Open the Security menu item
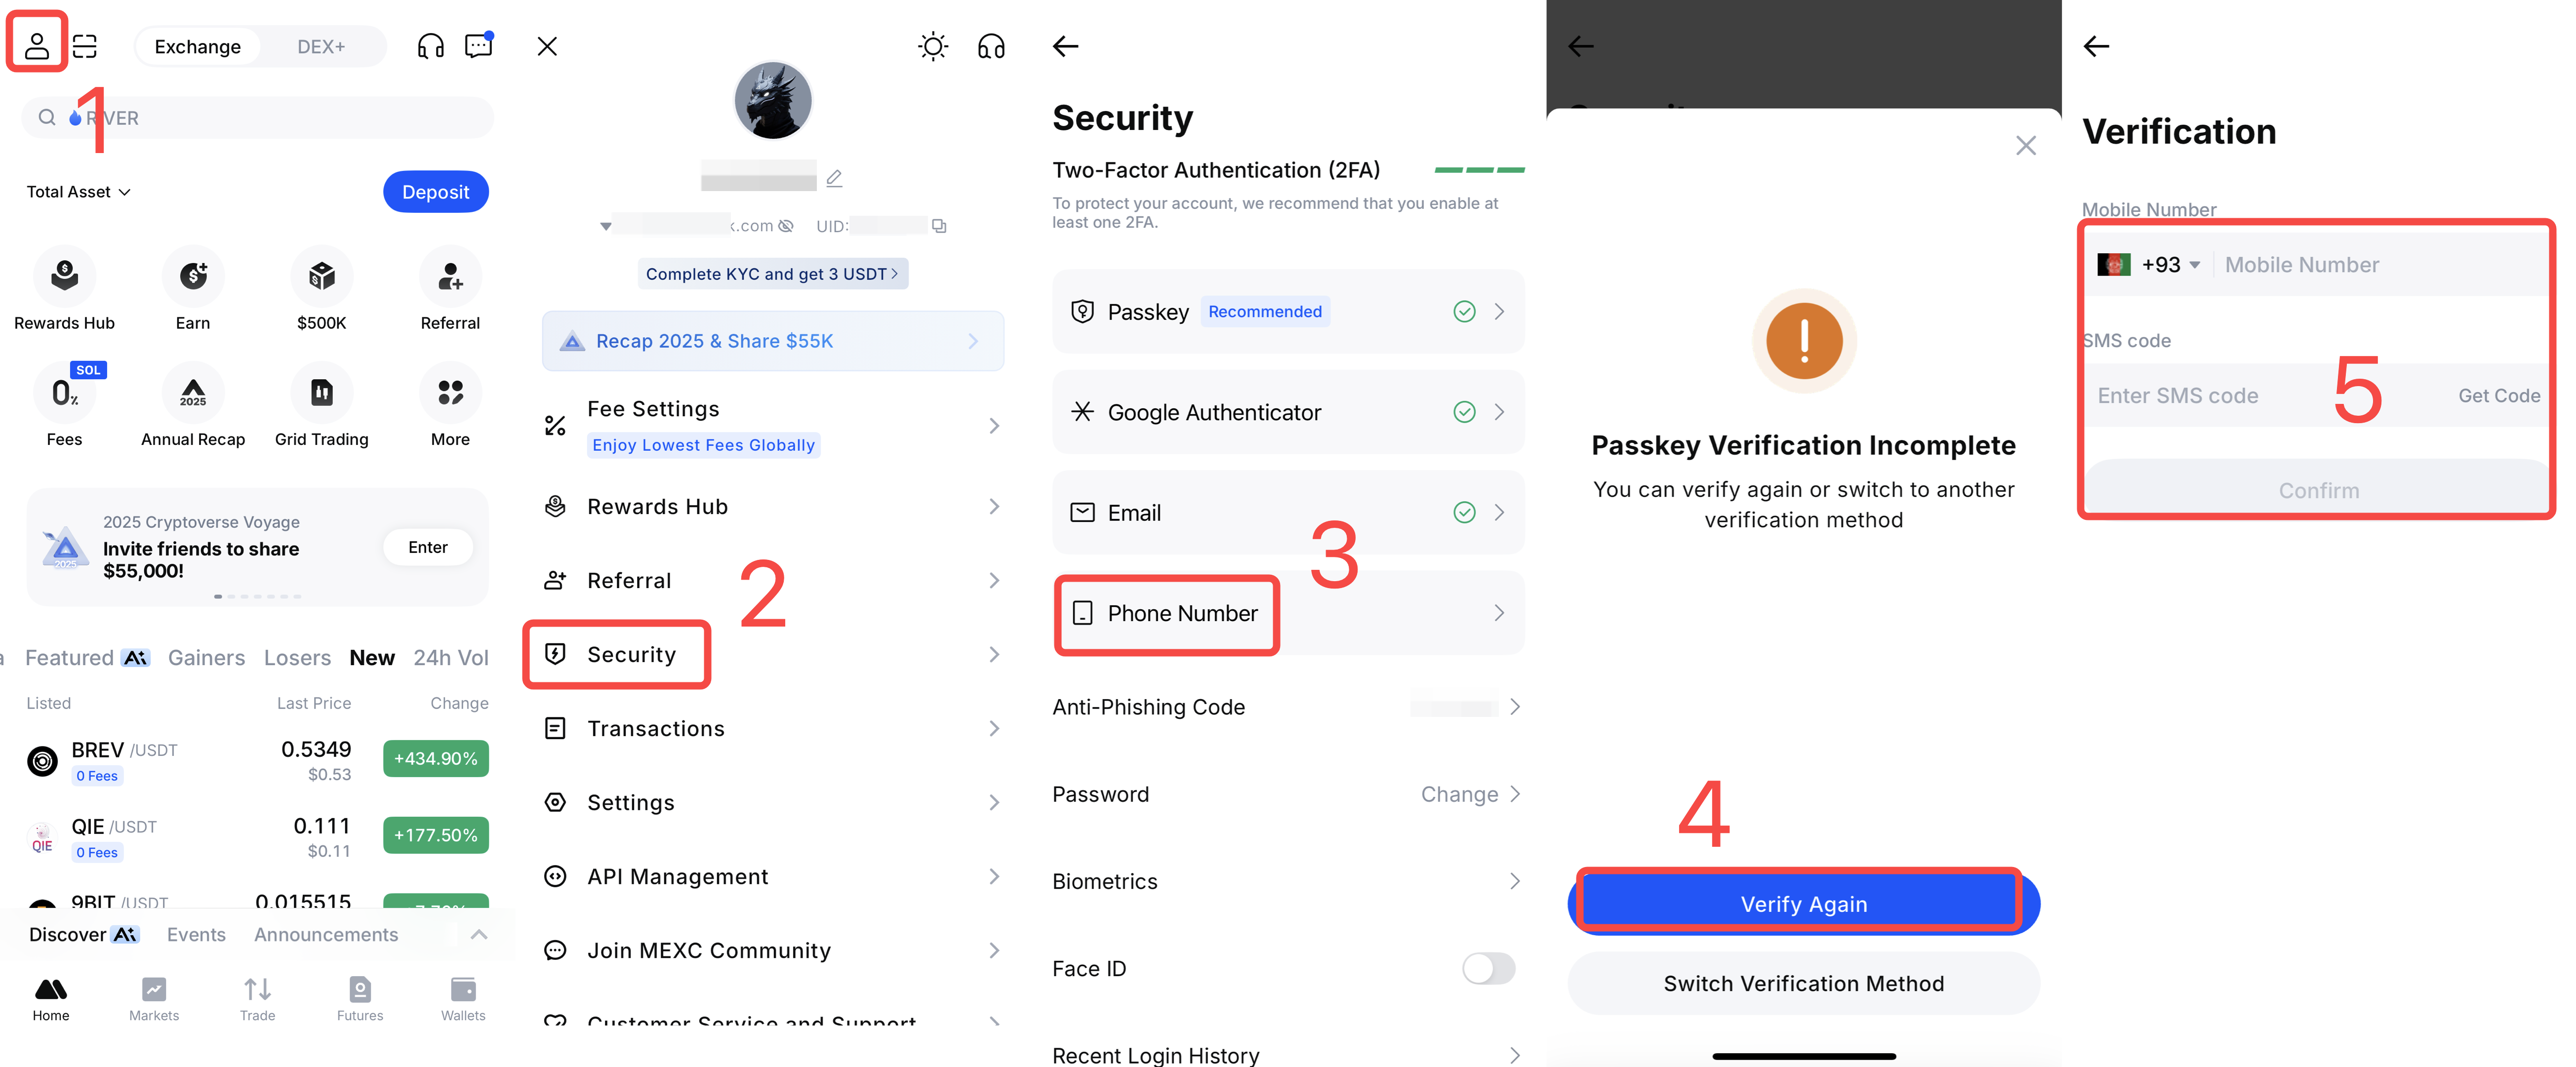The width and height of the screenshot is (2576, 1067). [x=631, y=655]
